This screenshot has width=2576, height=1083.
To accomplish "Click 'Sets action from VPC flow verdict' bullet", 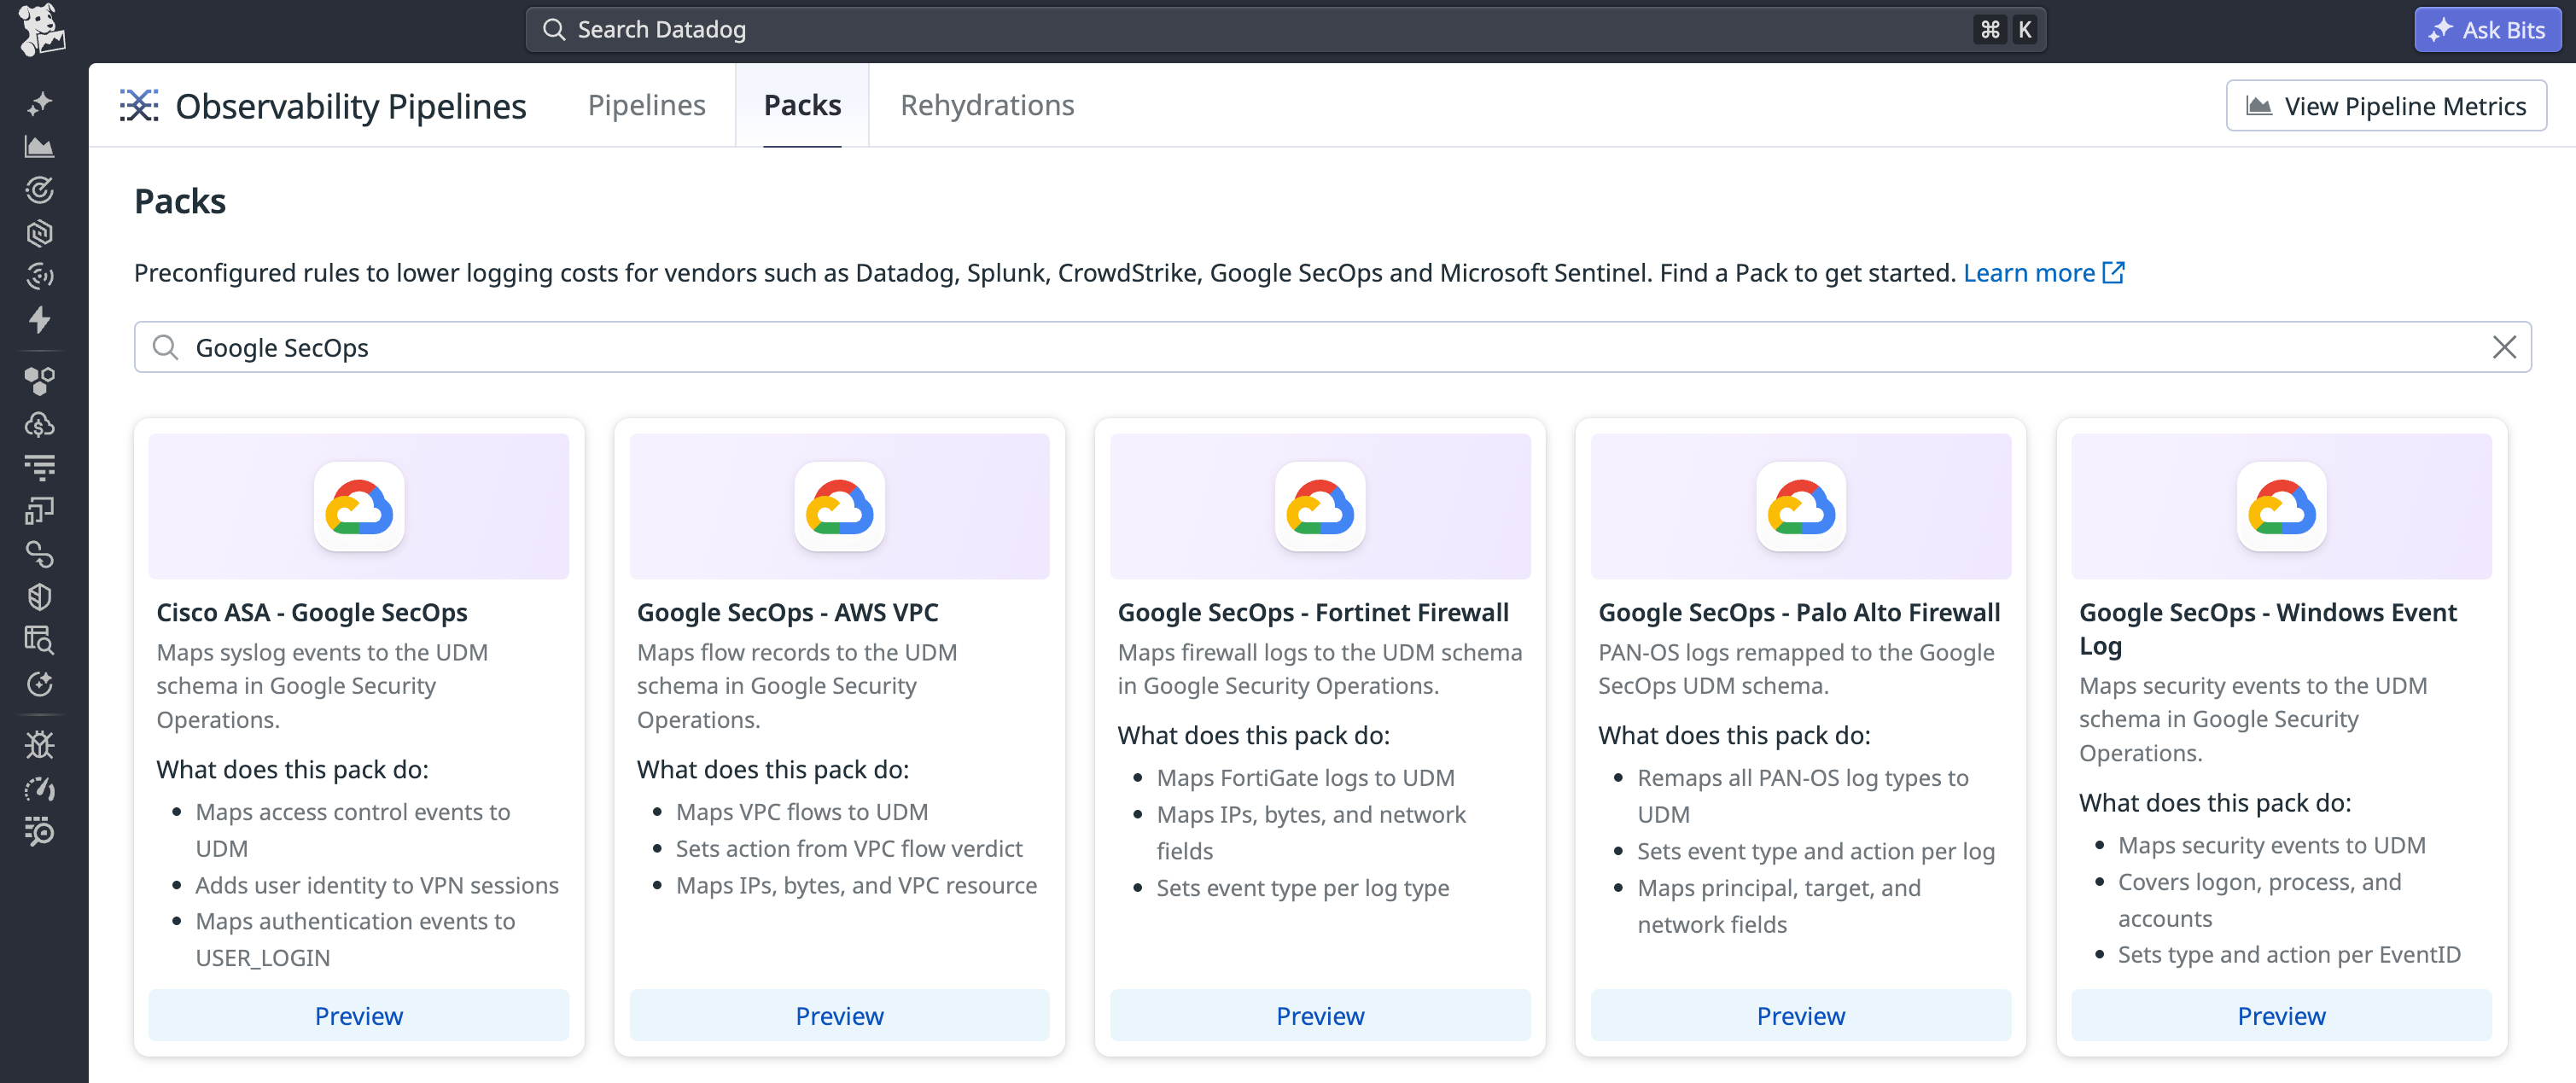I will pyautogui.click(x=849, y=848).
